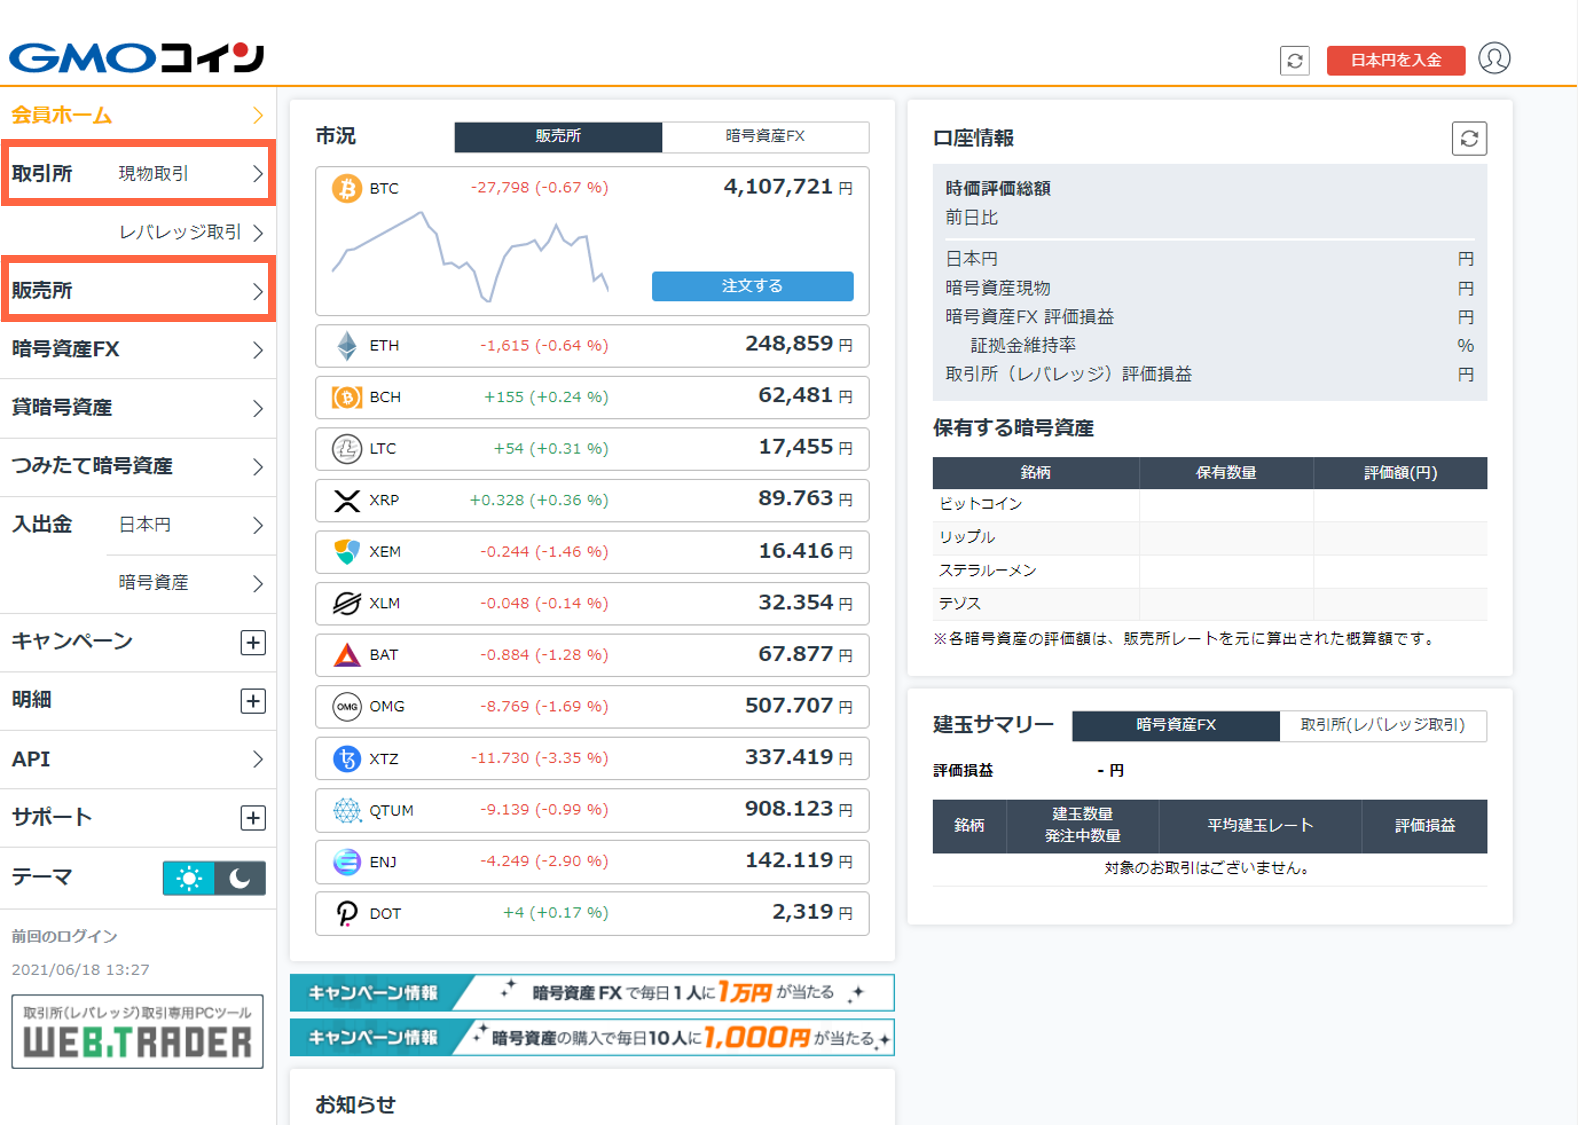
Task: Click XTZ change -11.730 (-3.35 %)
Action: [539, 758]
